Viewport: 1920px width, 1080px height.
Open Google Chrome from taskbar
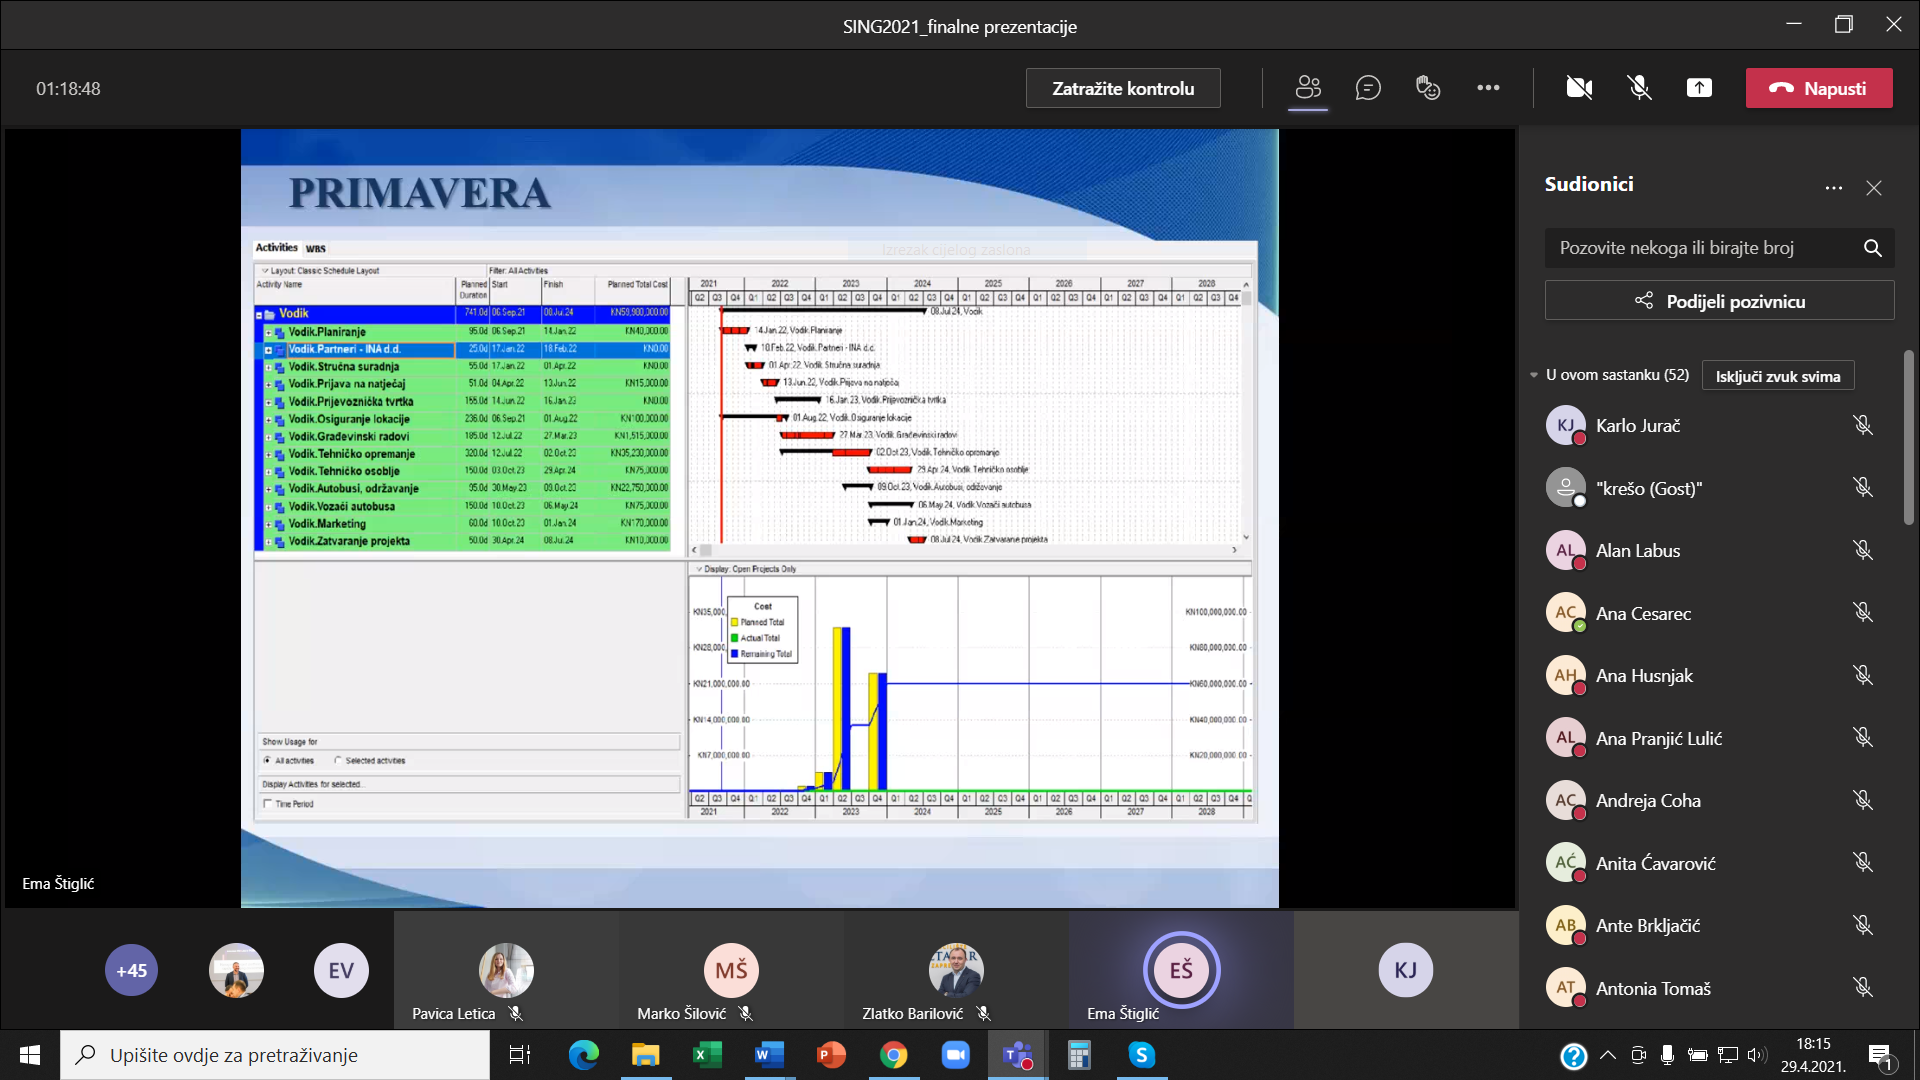click(x=893, y=1055)
